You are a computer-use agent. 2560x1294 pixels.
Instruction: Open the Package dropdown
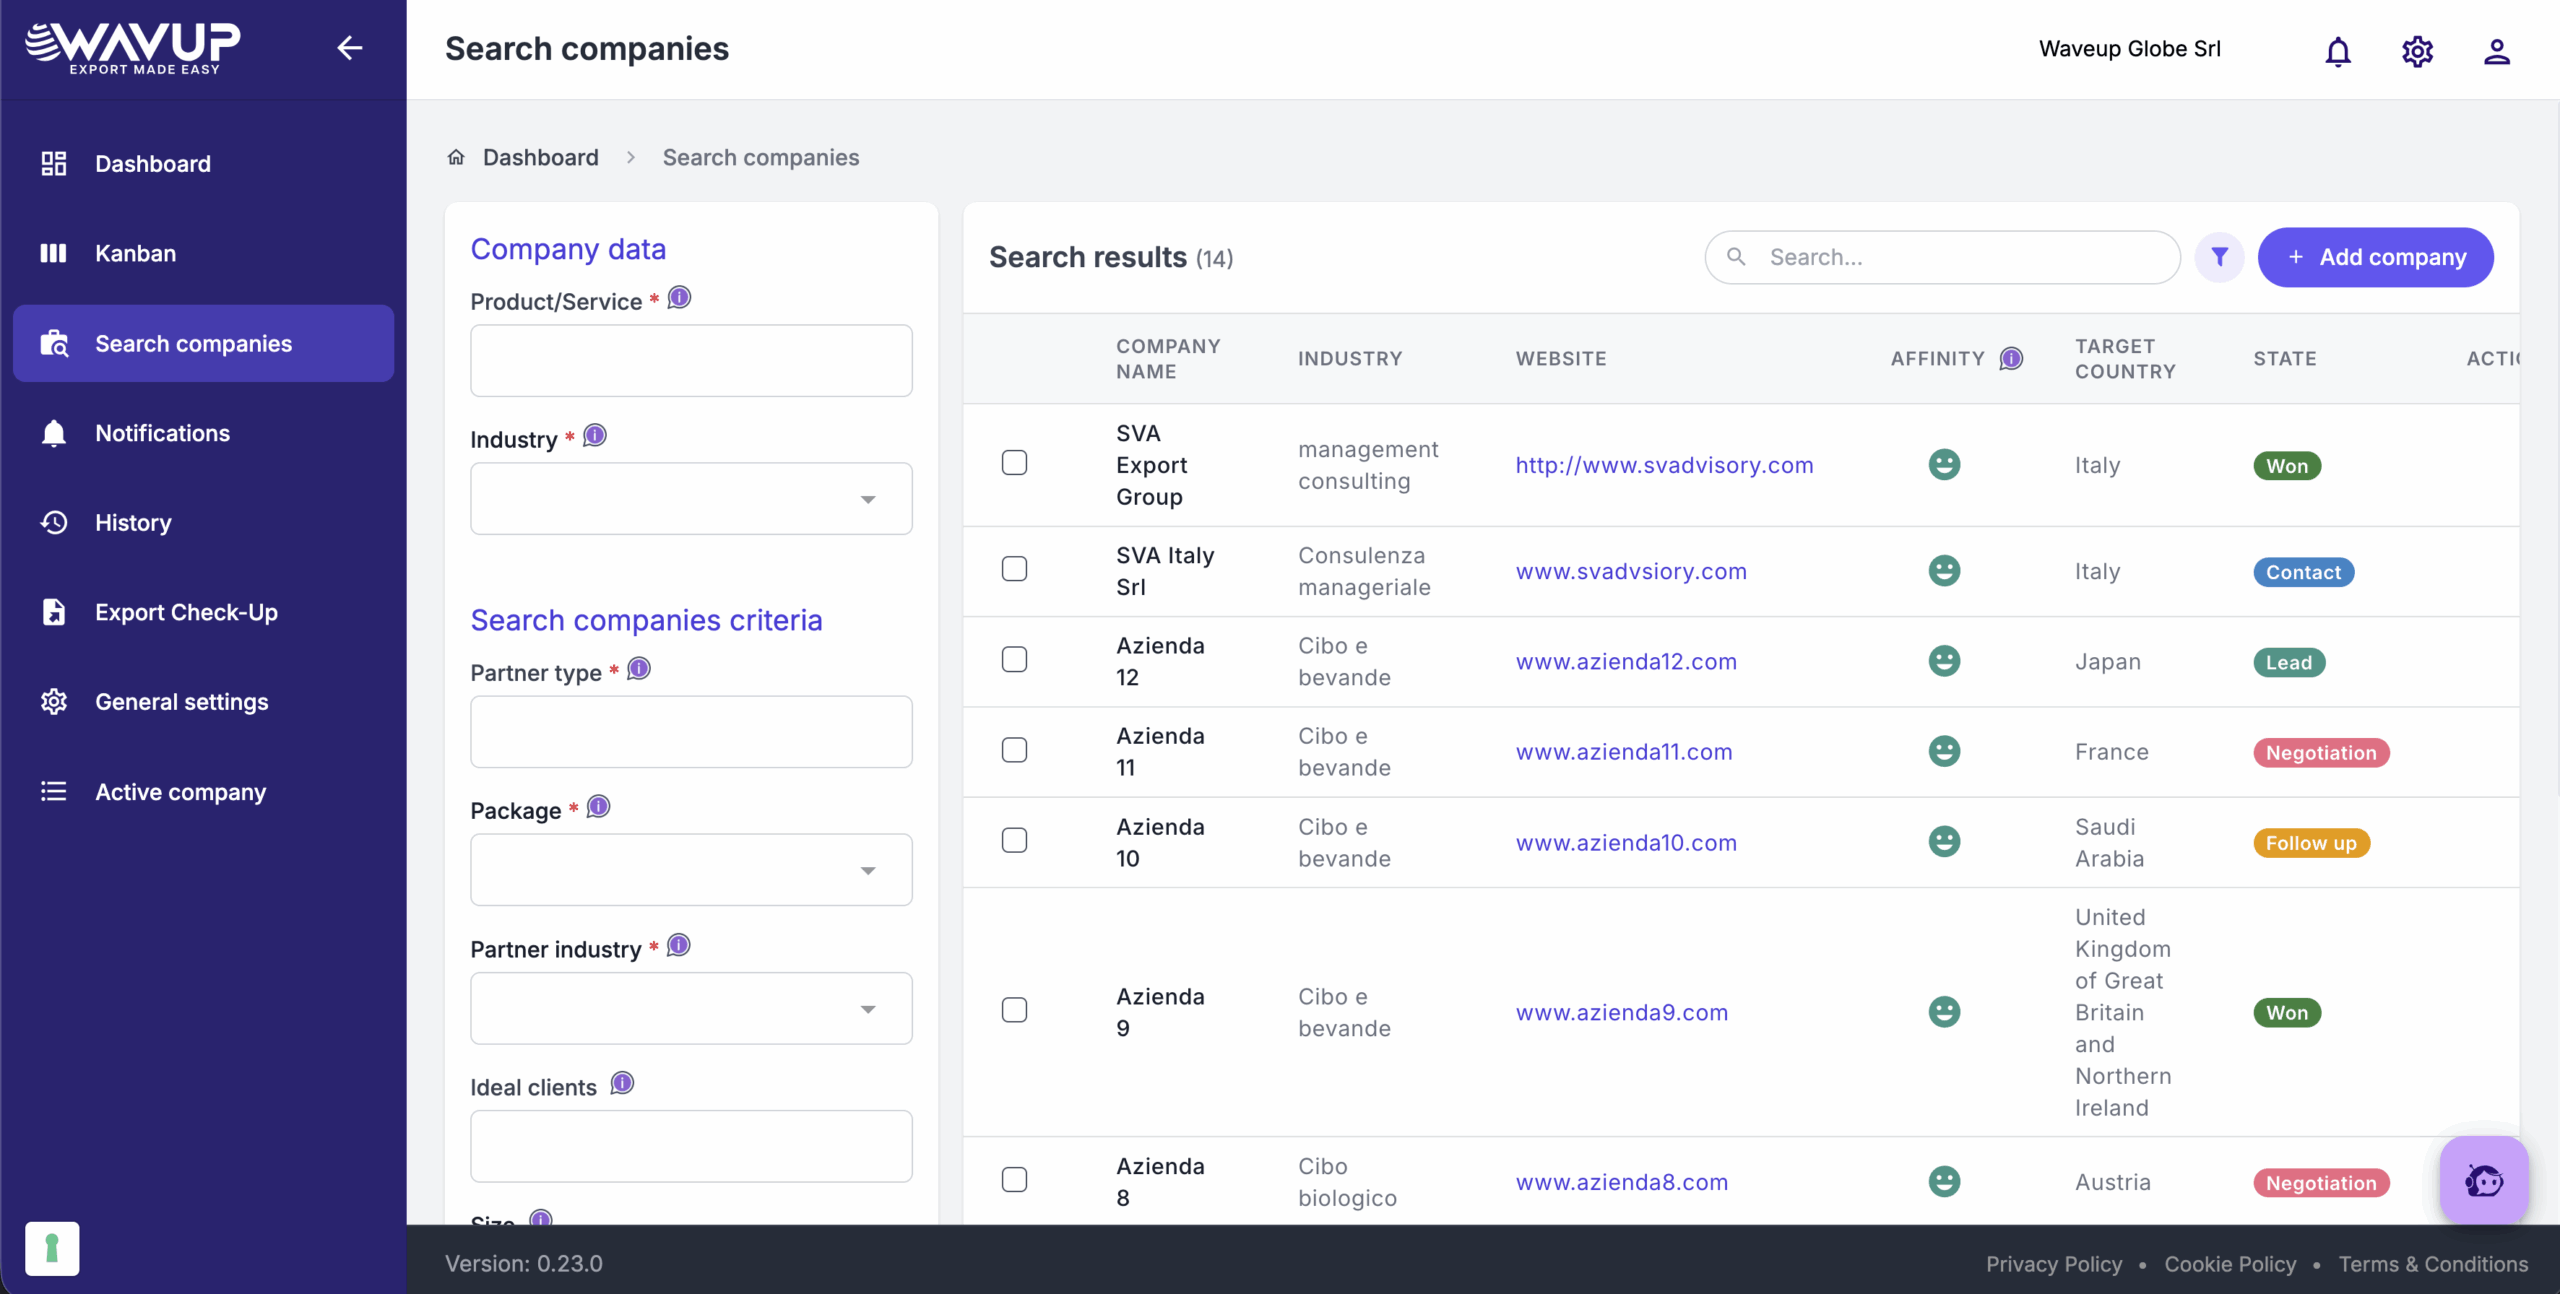point(690,870)
